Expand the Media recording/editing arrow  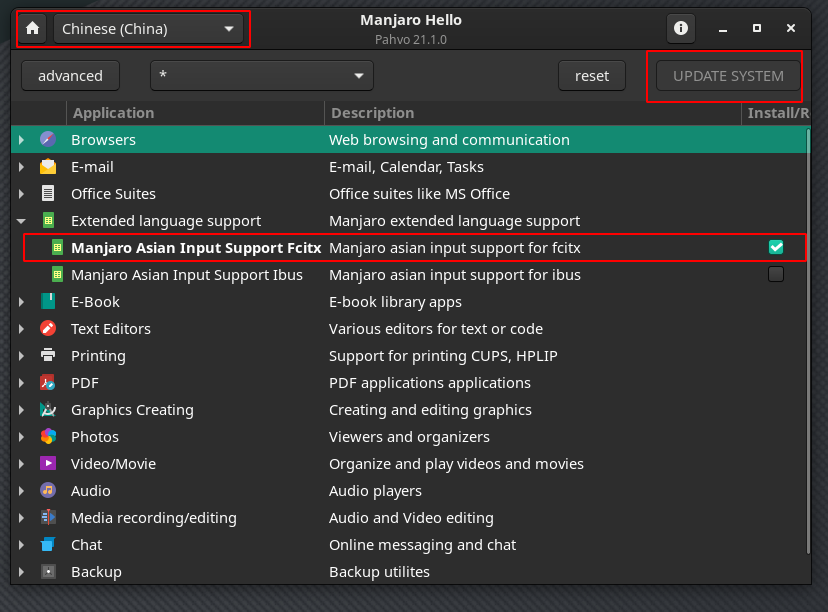pyautogui.click(x=21, y=517)
